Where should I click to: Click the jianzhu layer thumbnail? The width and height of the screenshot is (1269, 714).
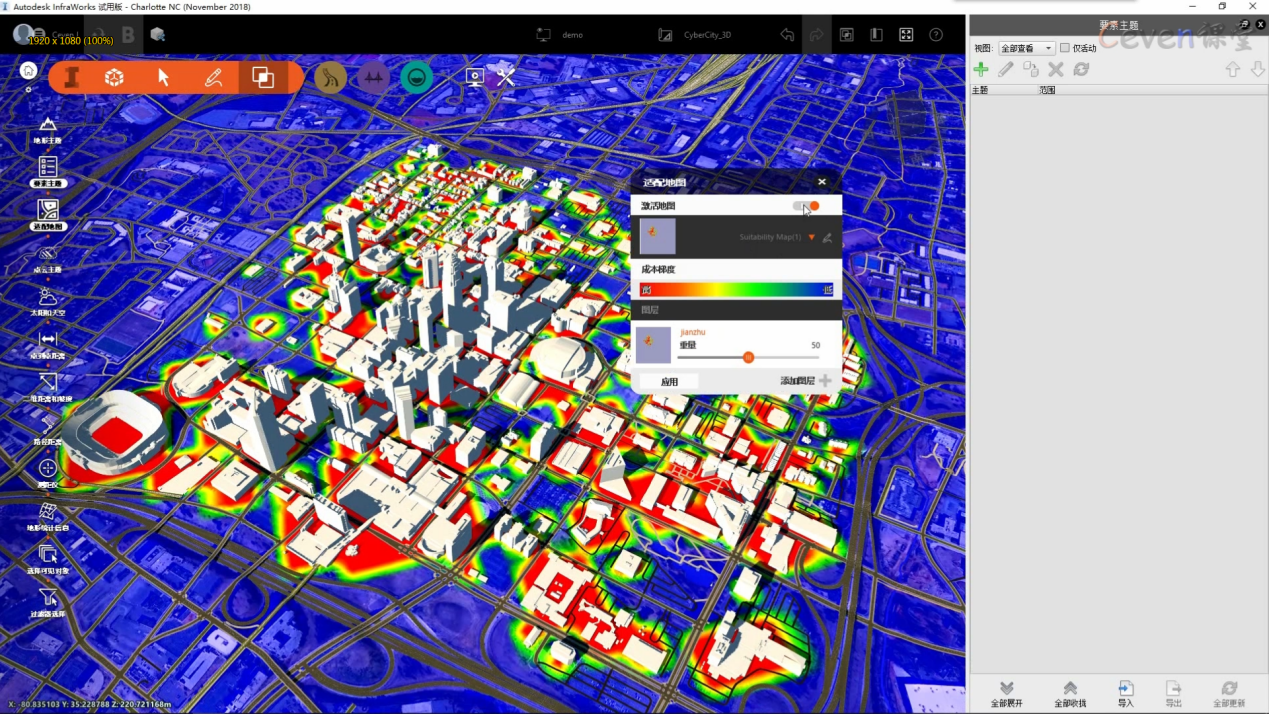click(654, 345)
